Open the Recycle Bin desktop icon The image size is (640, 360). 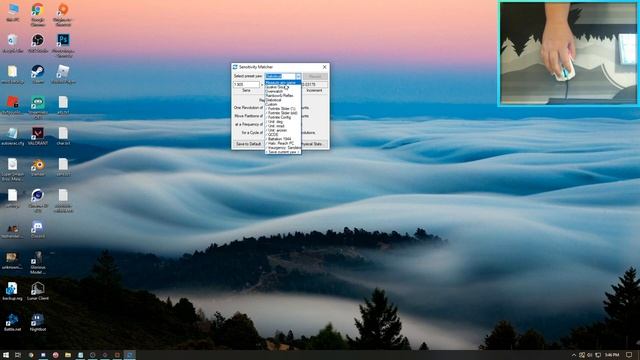12,44
